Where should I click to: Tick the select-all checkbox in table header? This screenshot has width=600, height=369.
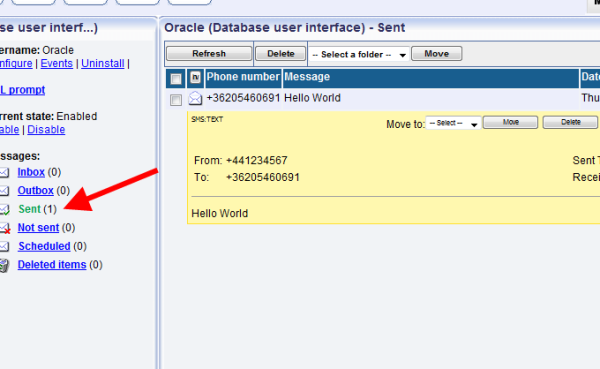(176, 79)
